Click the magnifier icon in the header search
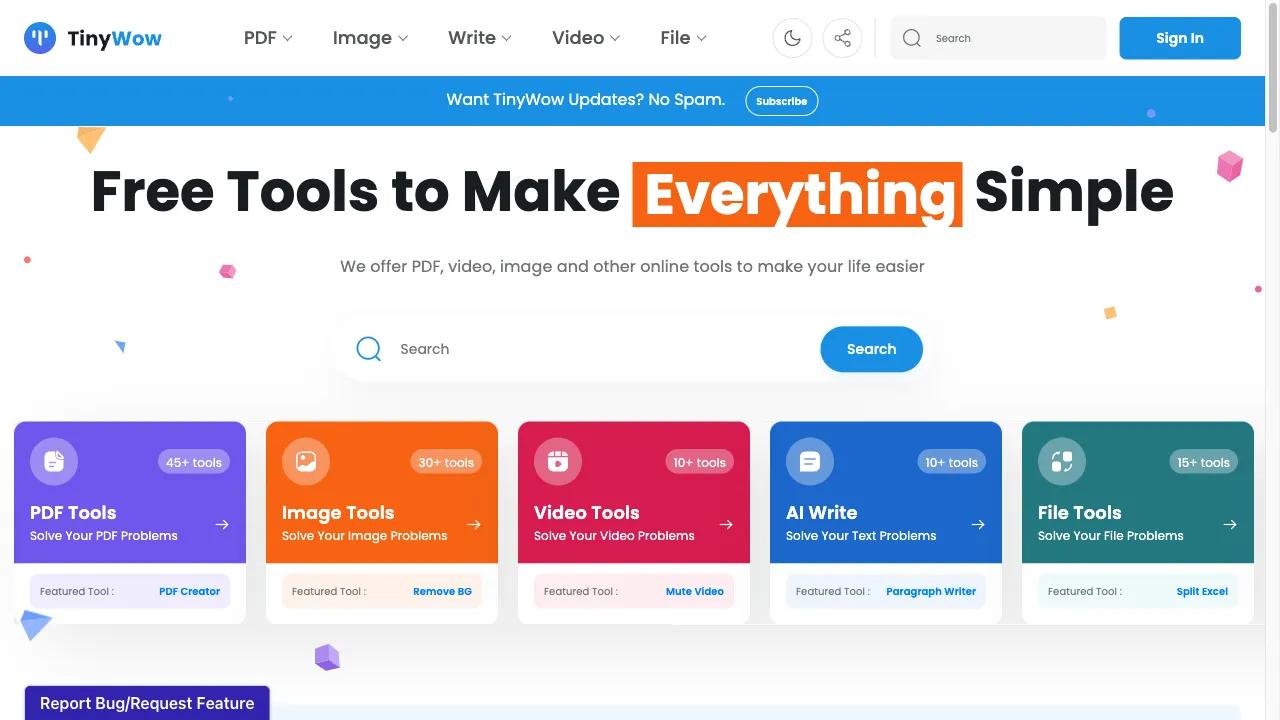The image size is (1280, 720). click(911, 38)
